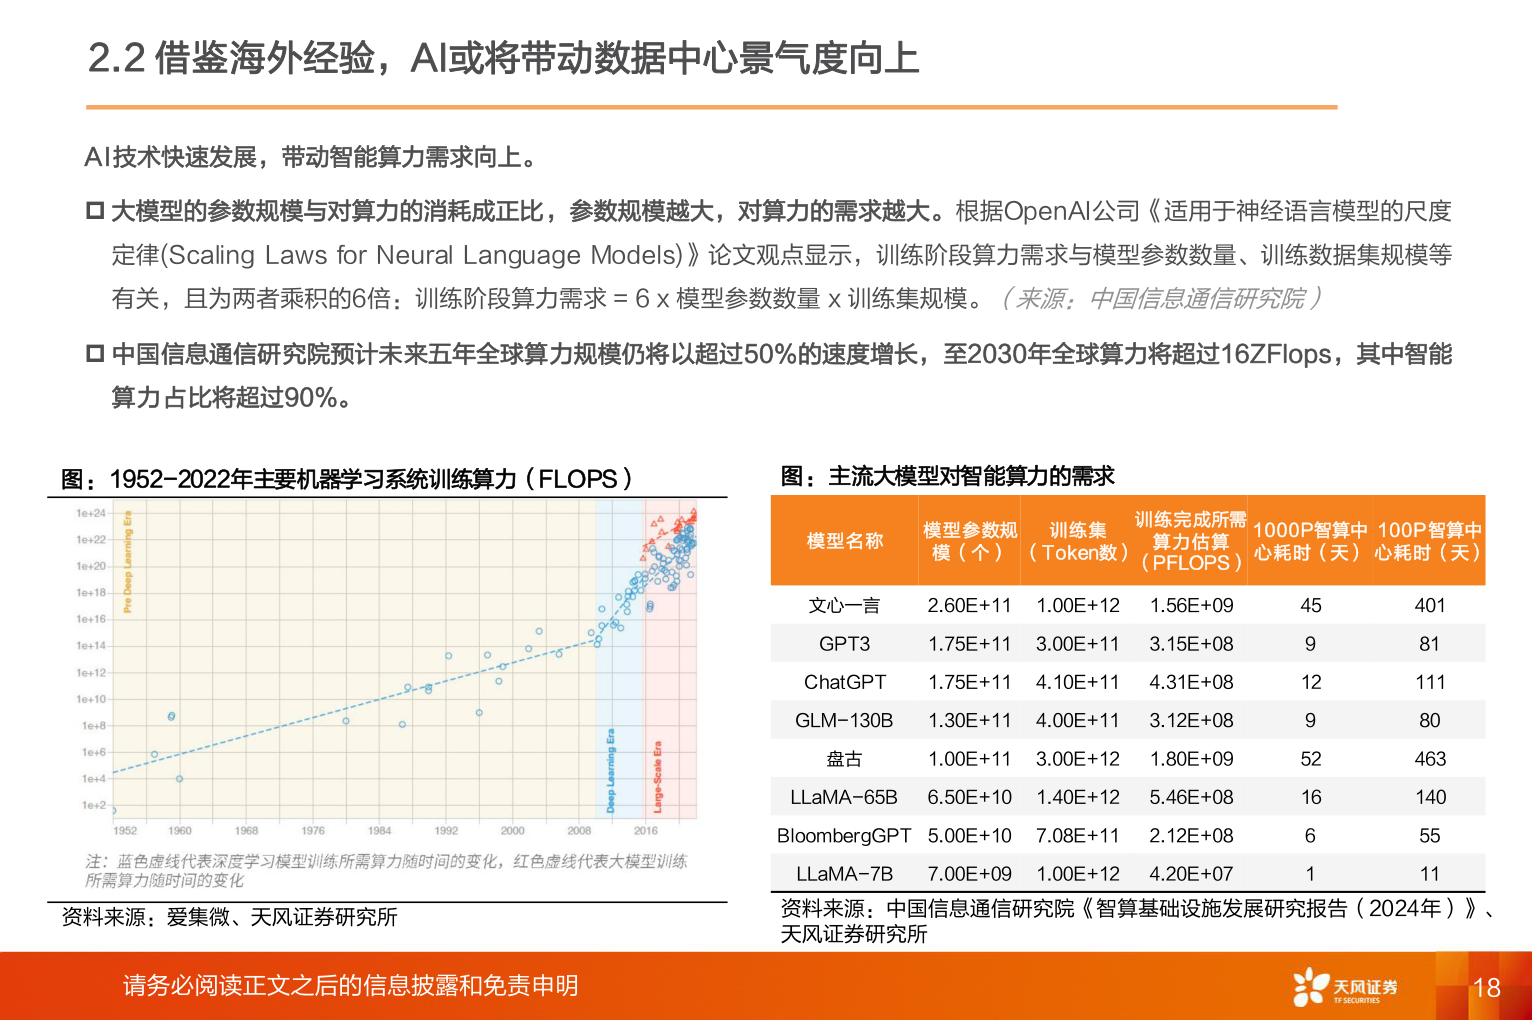
Task: Click the page number 18
Action: point(1487,988)
